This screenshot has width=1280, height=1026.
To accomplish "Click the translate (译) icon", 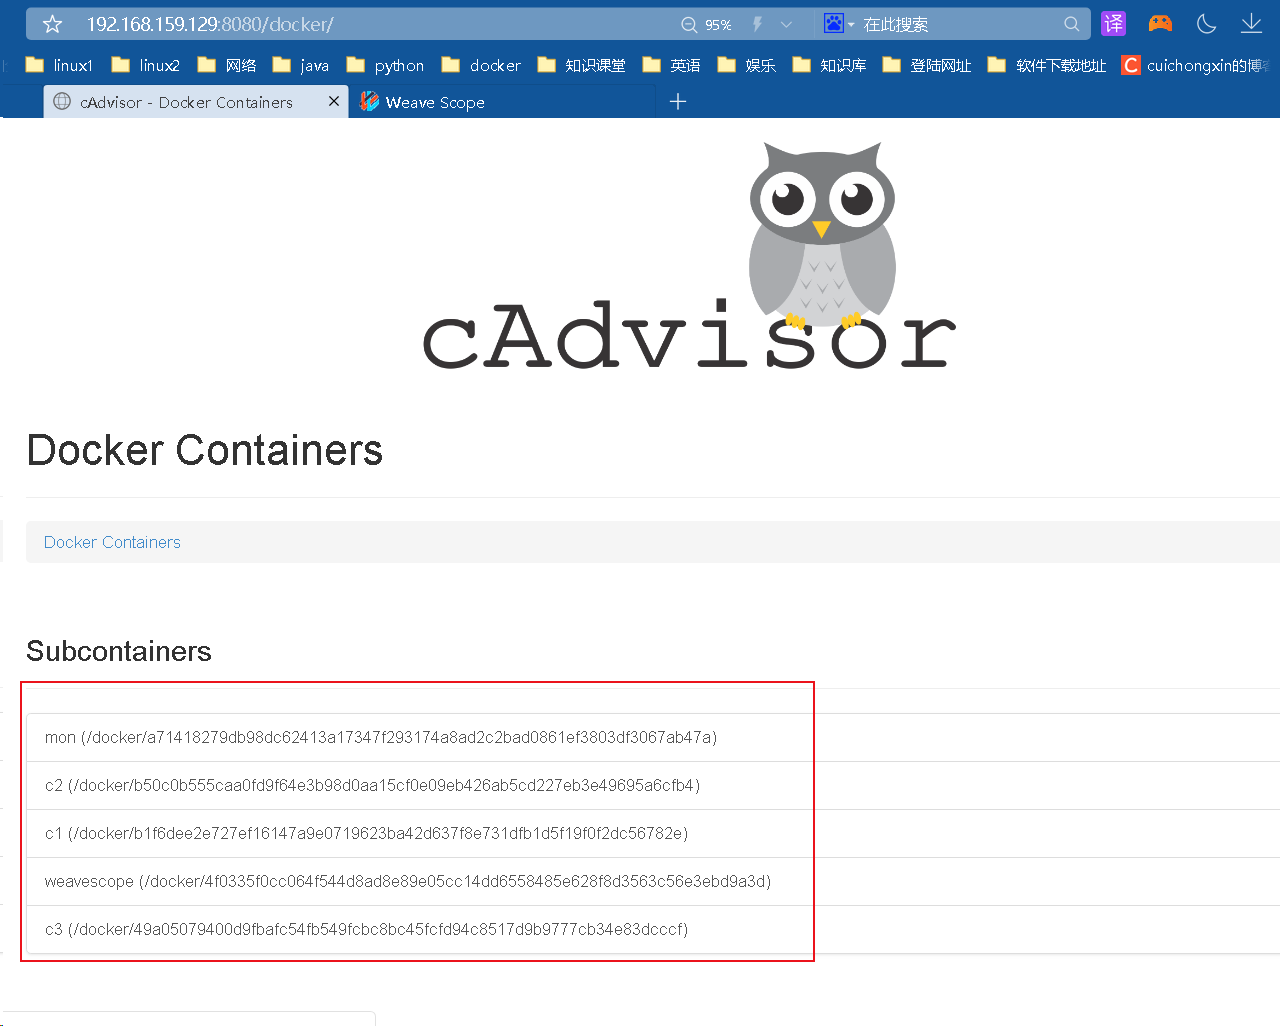I will click(x=1113, y=23).
